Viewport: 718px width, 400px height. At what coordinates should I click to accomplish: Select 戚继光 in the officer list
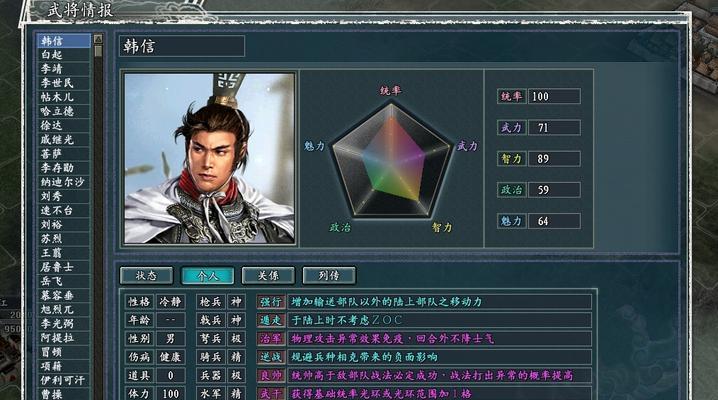click(x=64, y=140)
